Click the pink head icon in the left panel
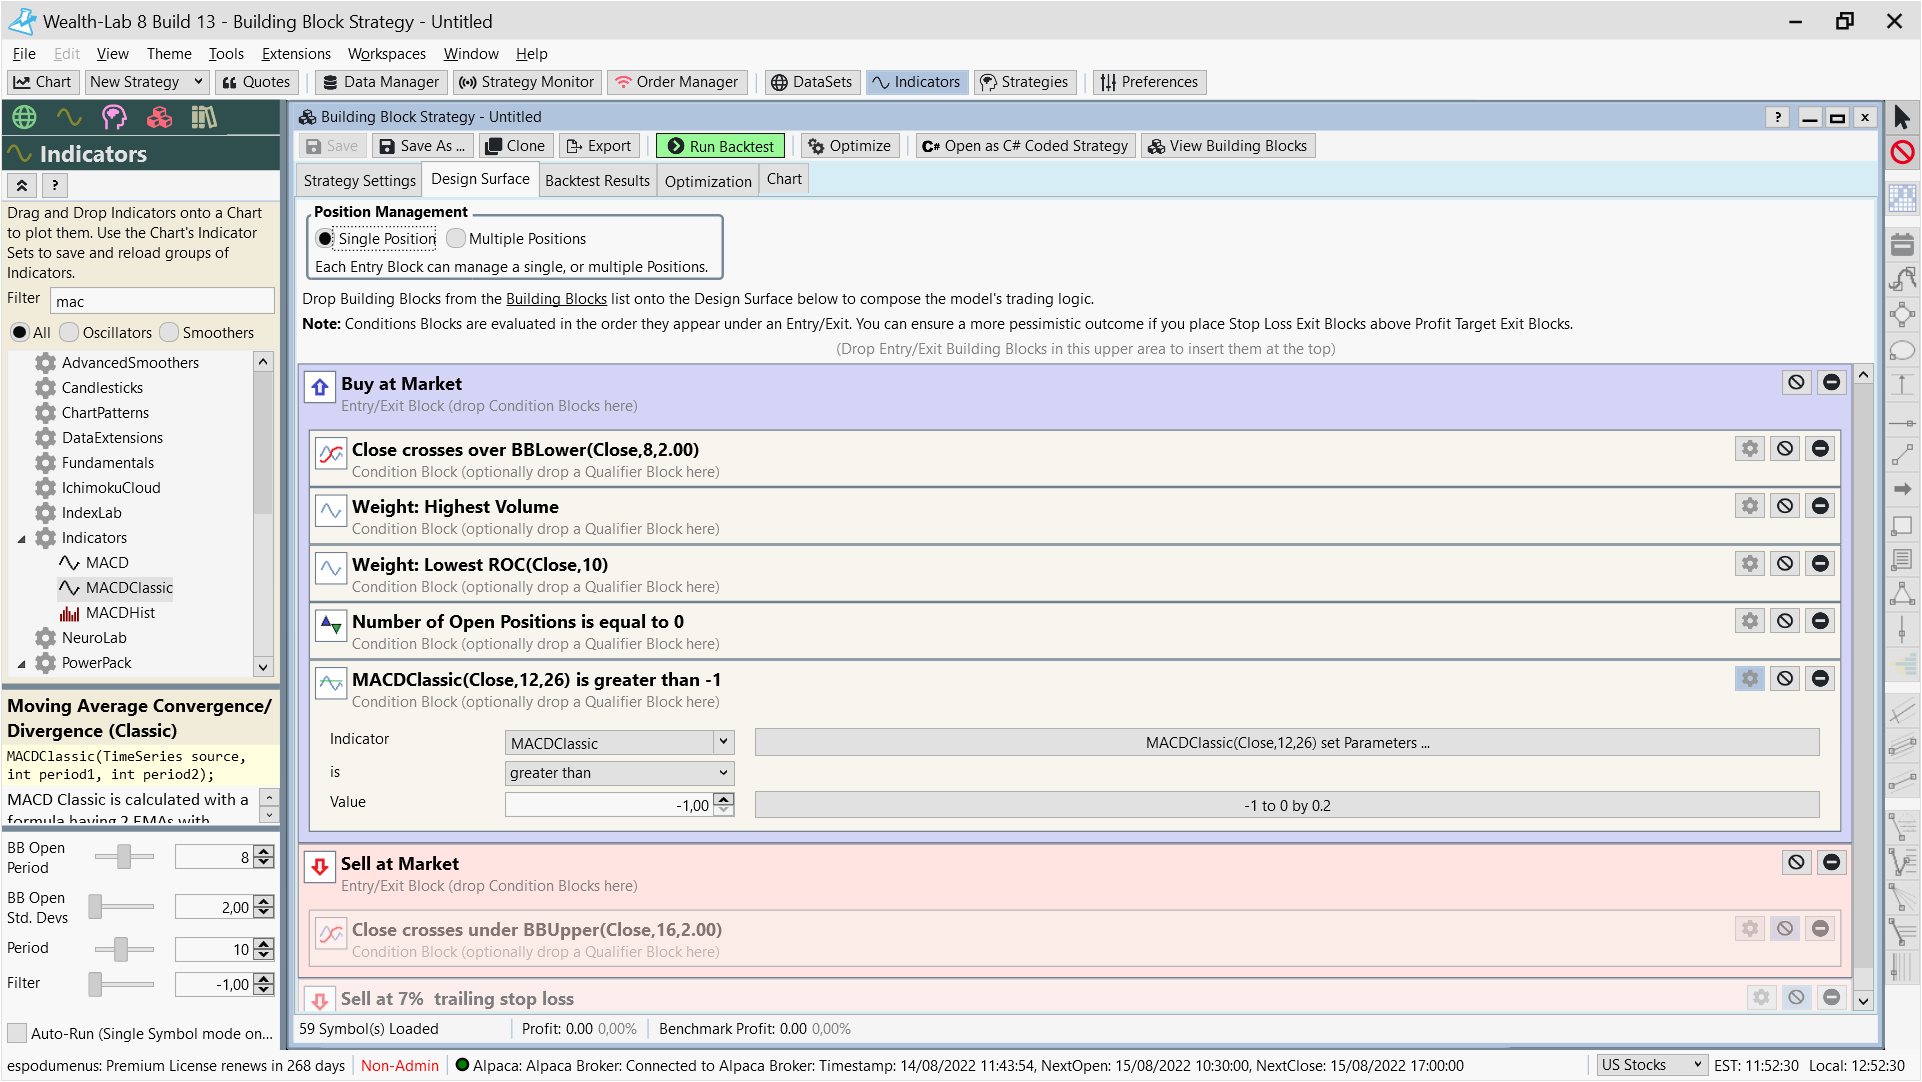This screenshot has width=1922, height=1082. (x=114, y=118)
